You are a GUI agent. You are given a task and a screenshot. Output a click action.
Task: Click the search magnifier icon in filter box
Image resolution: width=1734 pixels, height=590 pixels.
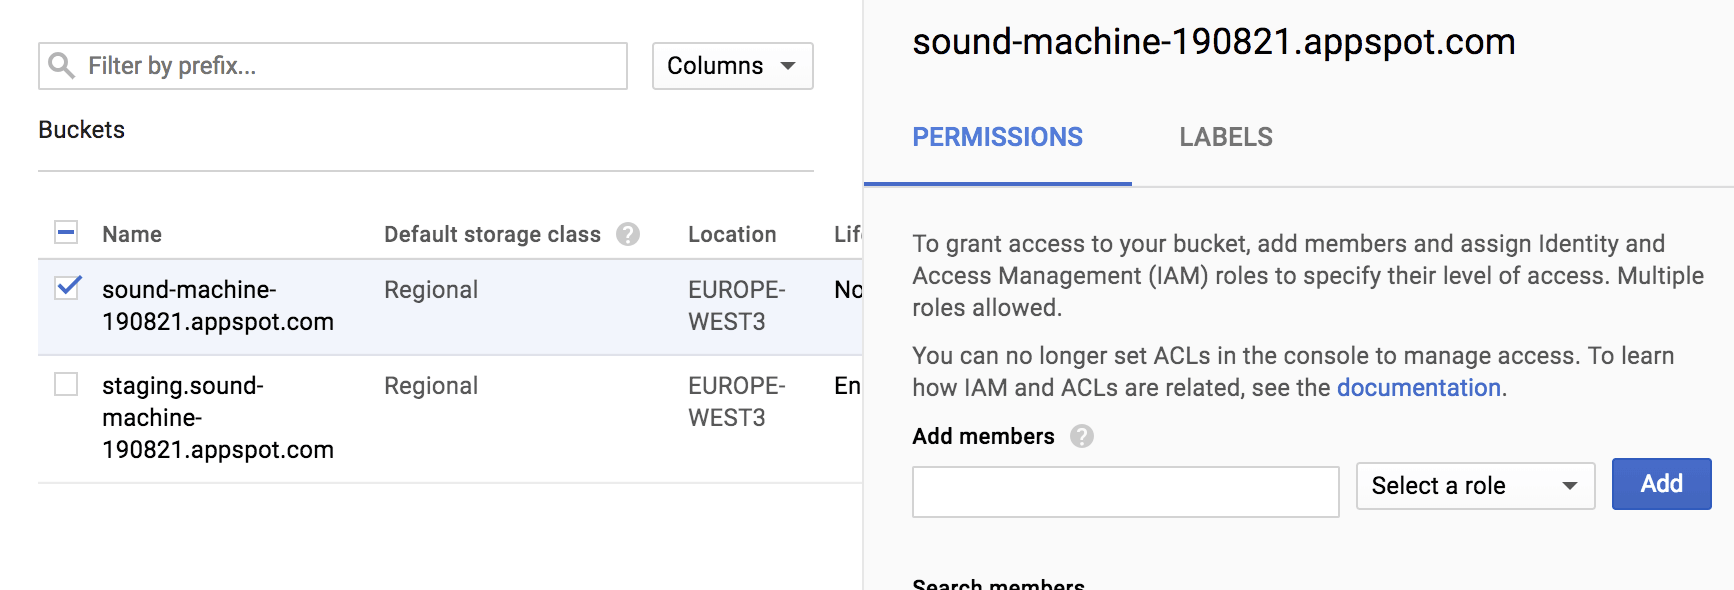(61, 66)
